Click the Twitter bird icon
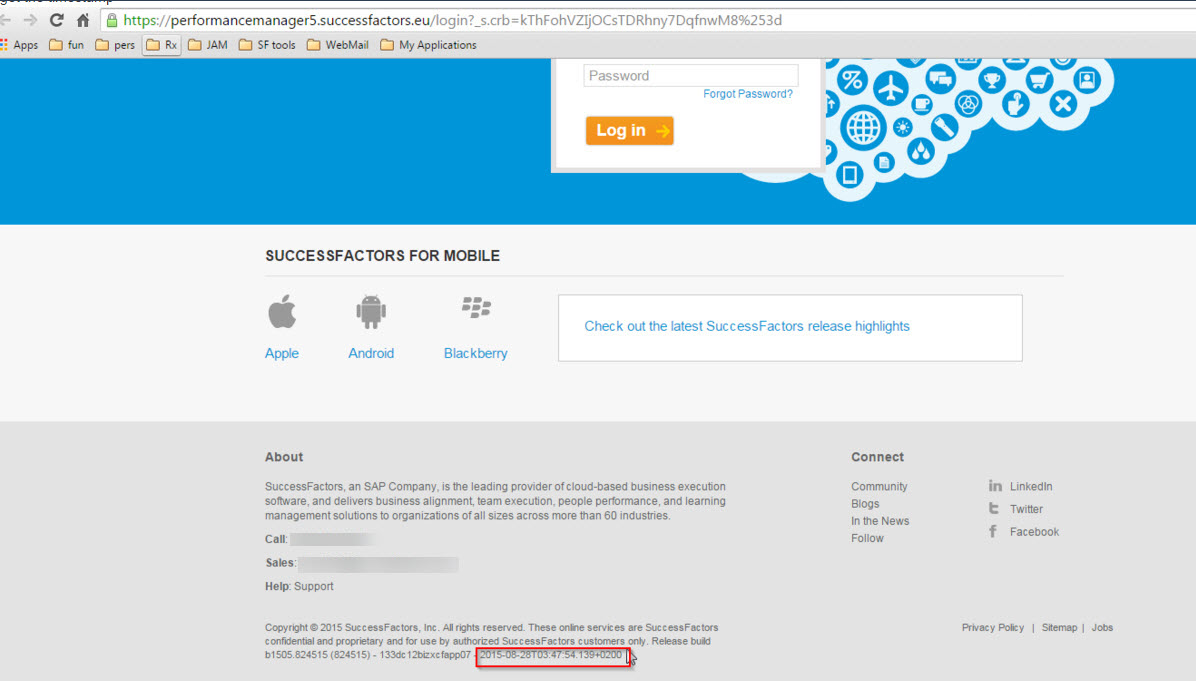The image size is (1196, 681). tap(994, 509)
